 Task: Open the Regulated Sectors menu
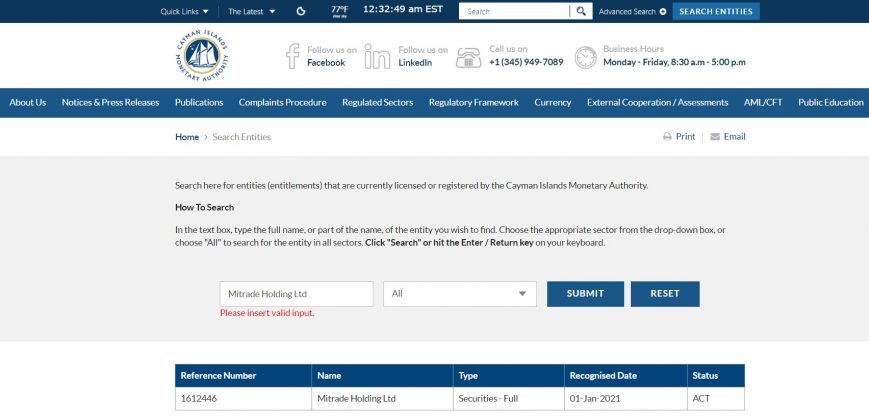[377, 103]
